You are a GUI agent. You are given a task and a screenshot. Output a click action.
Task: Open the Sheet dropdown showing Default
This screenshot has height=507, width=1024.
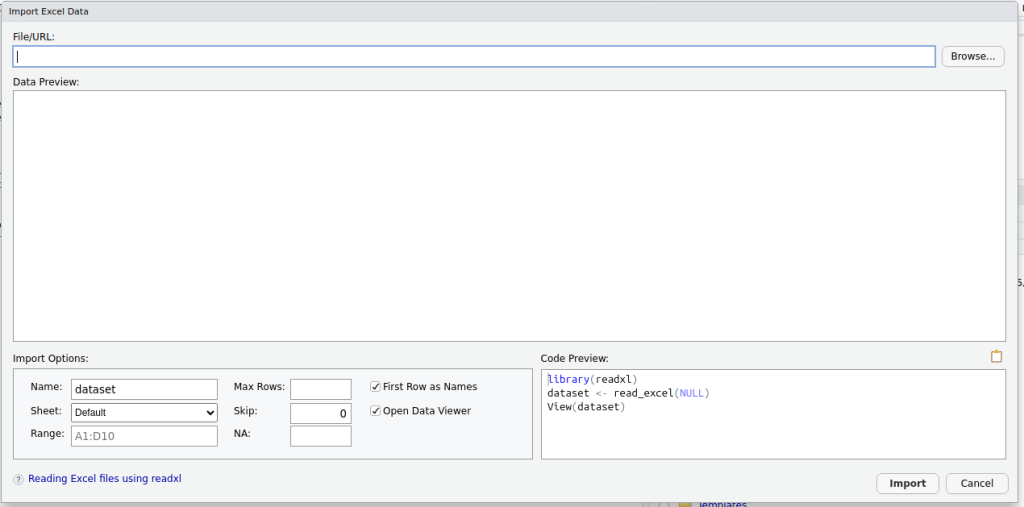coord(144,412)
